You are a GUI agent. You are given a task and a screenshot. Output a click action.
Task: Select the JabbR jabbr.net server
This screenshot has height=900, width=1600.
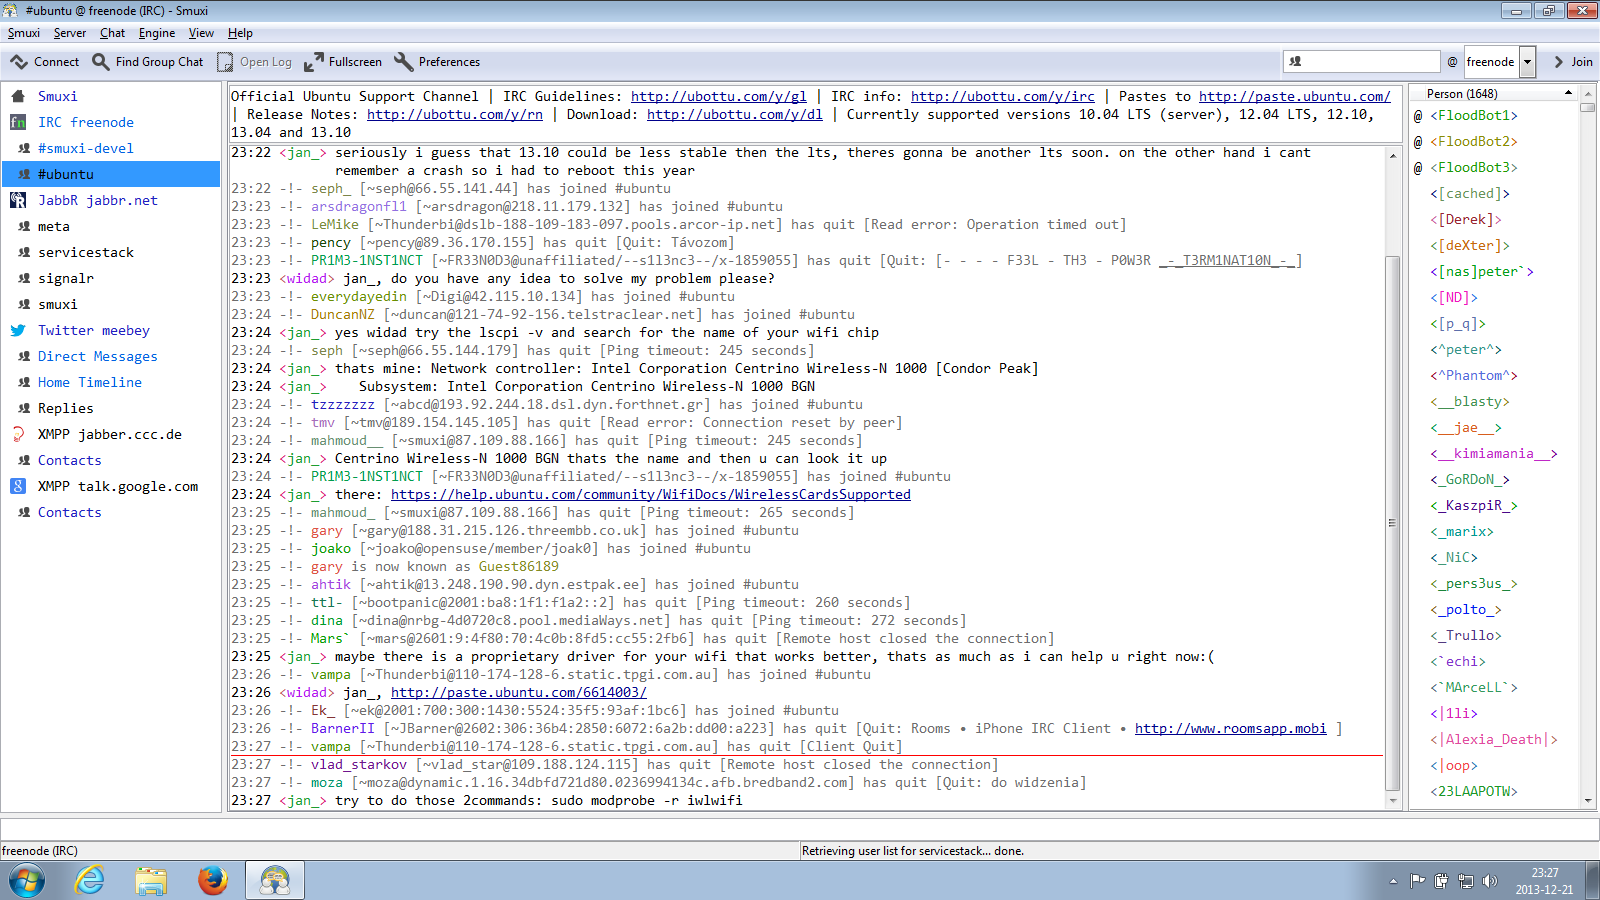tap(97, 200)
